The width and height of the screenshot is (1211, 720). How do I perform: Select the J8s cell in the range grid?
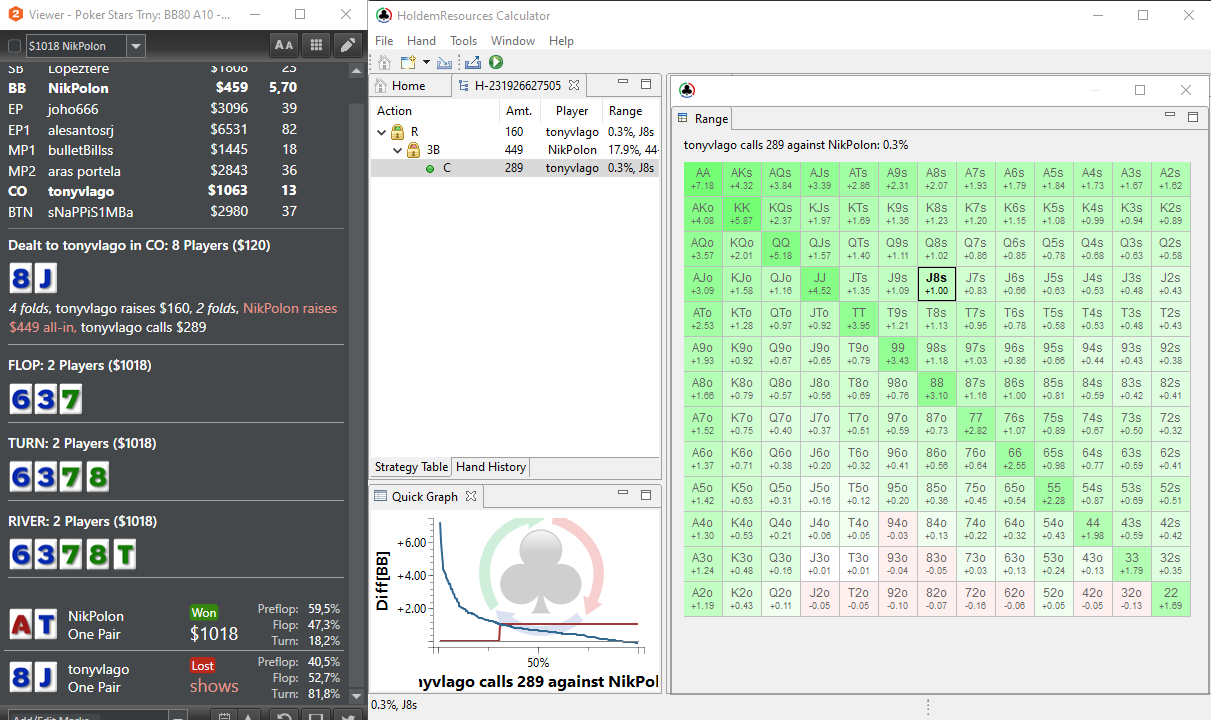coord(936,283)
